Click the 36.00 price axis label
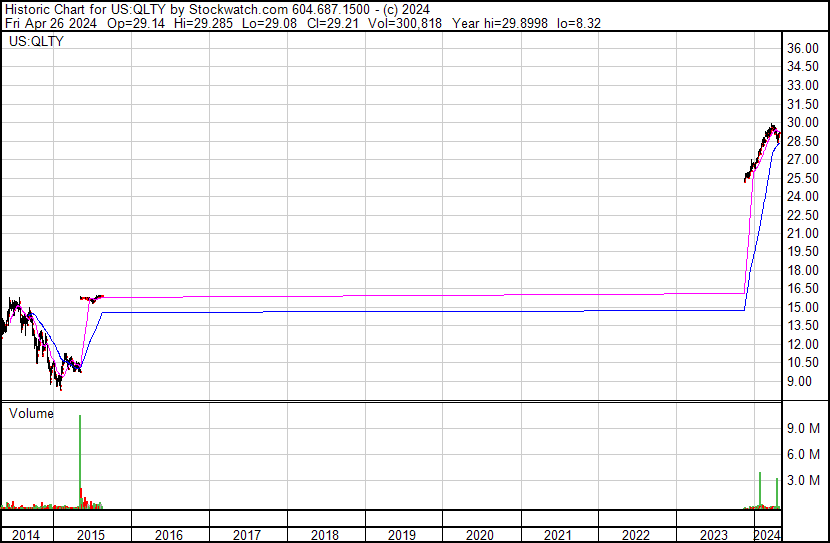Viewport: 830px width, 543px height. tap(804, 48)
